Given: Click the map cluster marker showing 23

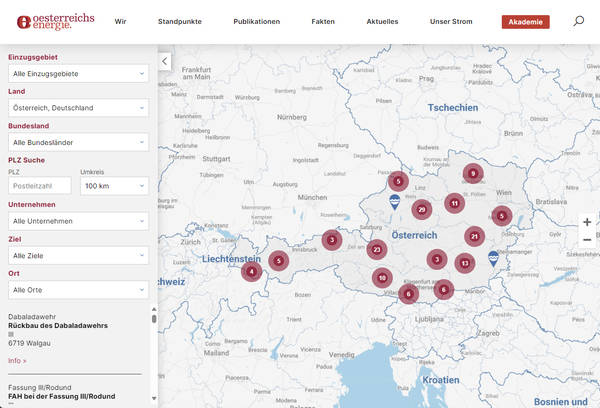Looking at the screenshot, I should (376, 250).
